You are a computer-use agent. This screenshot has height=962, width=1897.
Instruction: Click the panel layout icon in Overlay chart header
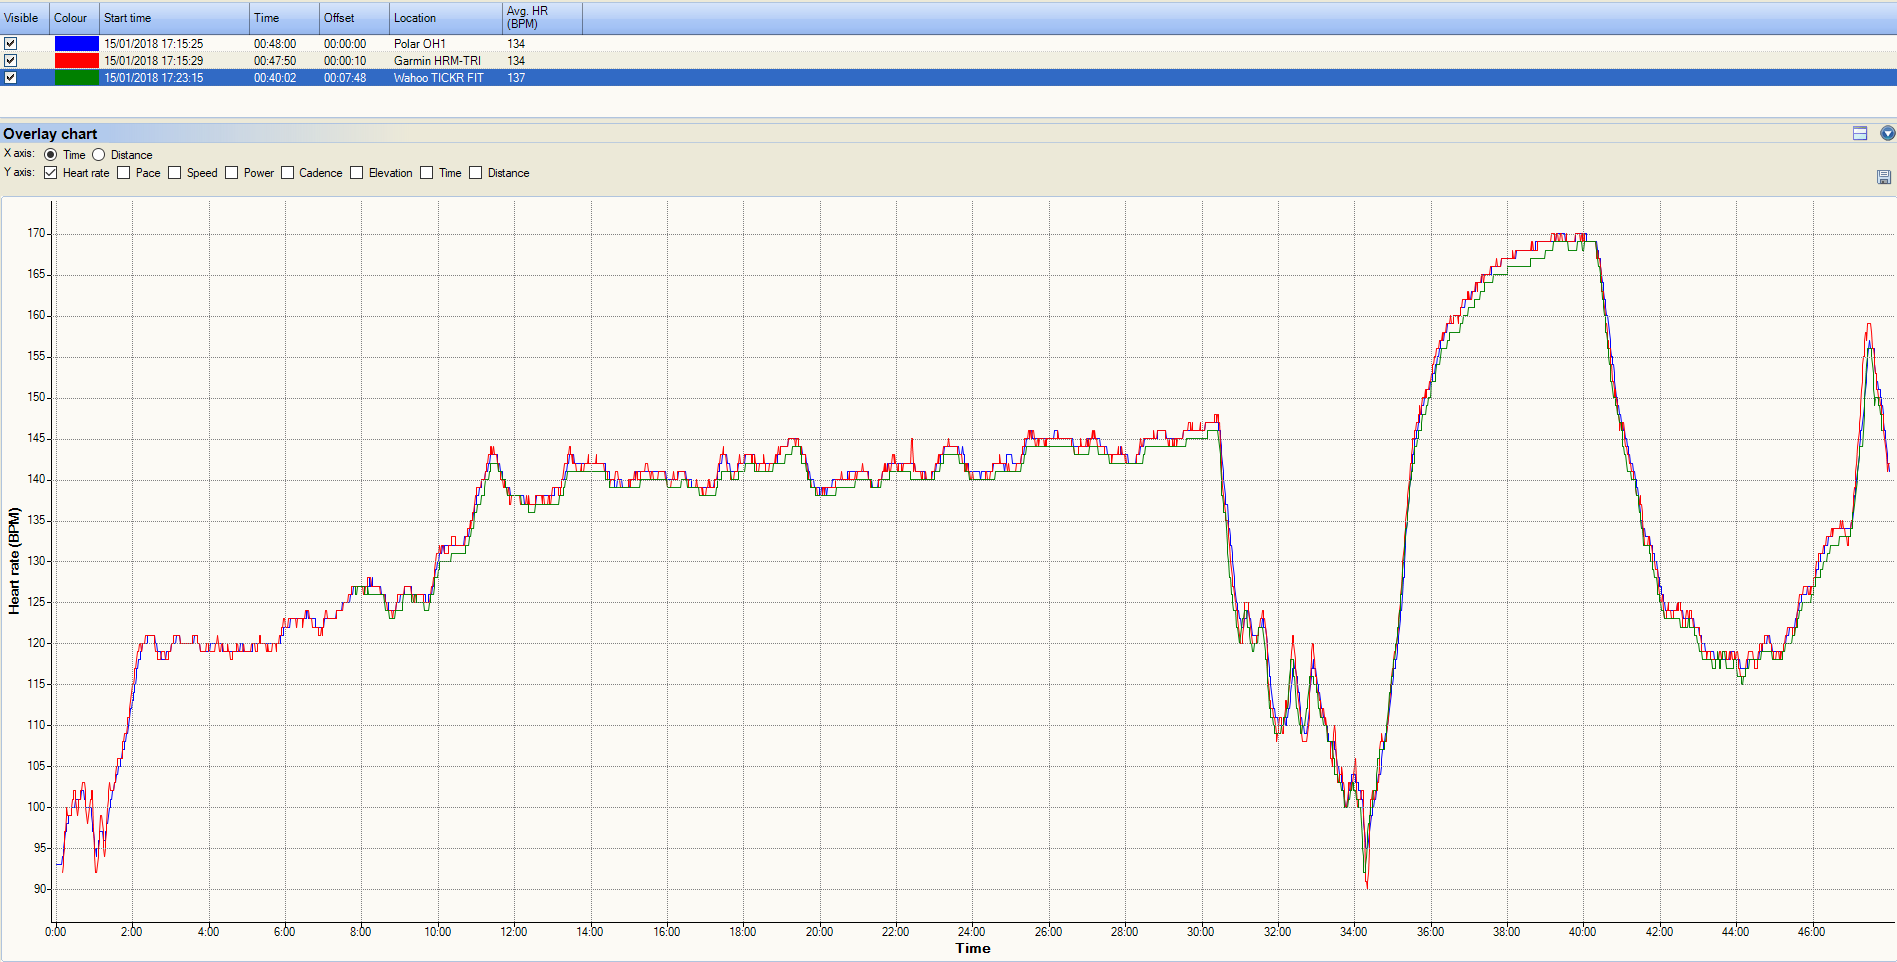coord(1860,133)
